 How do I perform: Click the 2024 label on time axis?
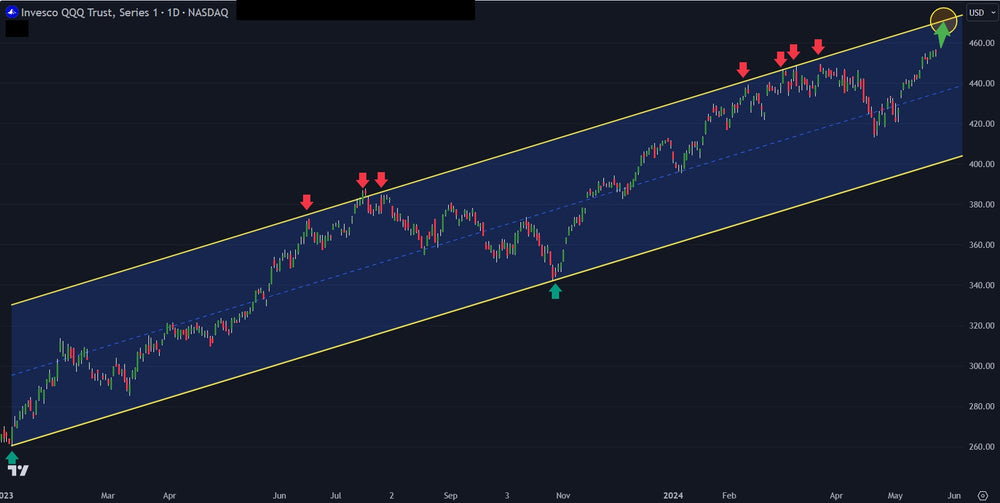672,494
